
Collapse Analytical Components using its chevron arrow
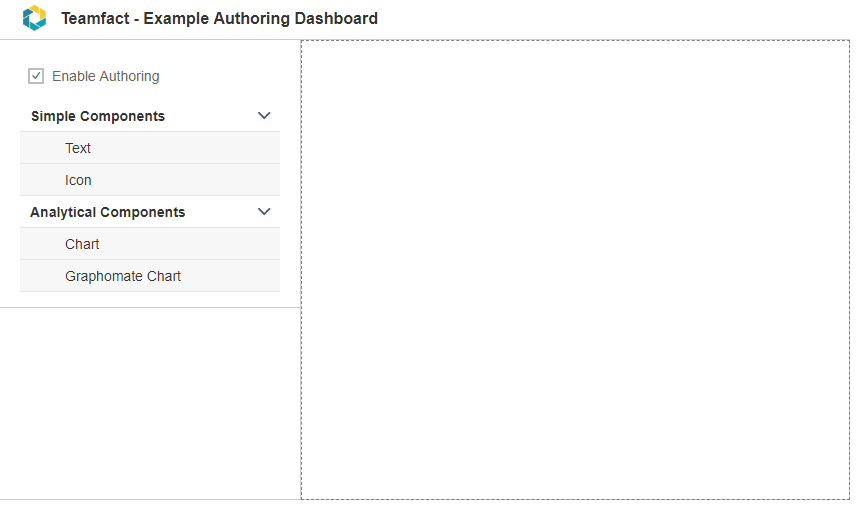pyautogui.click(x=264, y=212)
